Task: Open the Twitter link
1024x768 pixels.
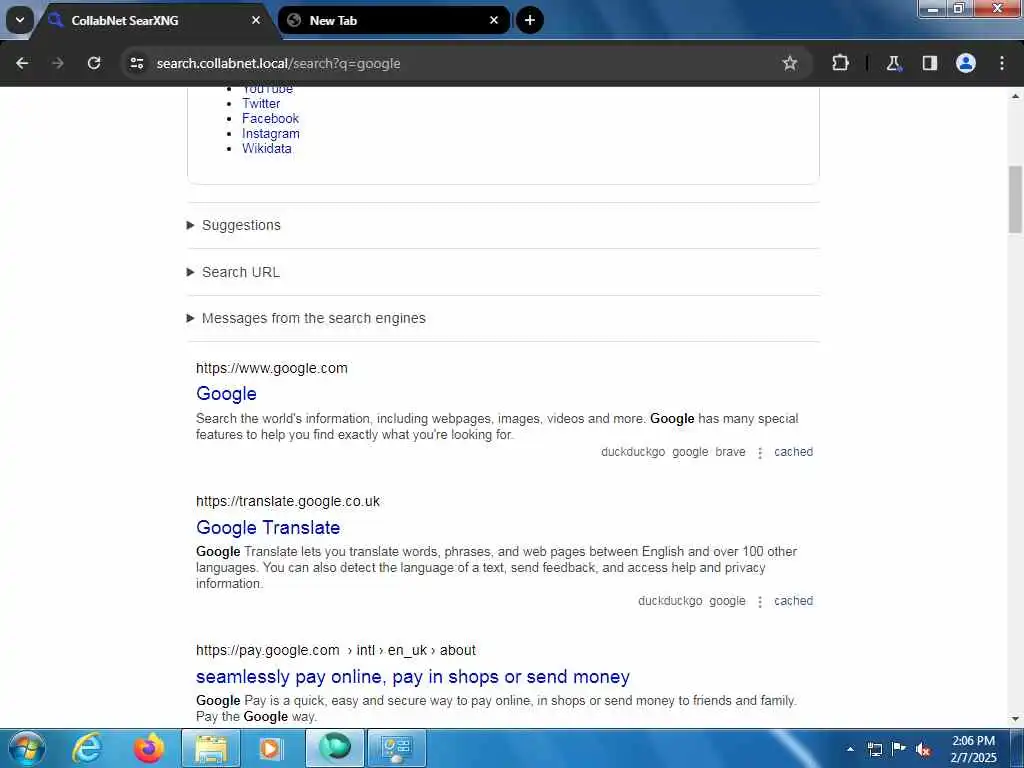Action: [x=261, y=103]
